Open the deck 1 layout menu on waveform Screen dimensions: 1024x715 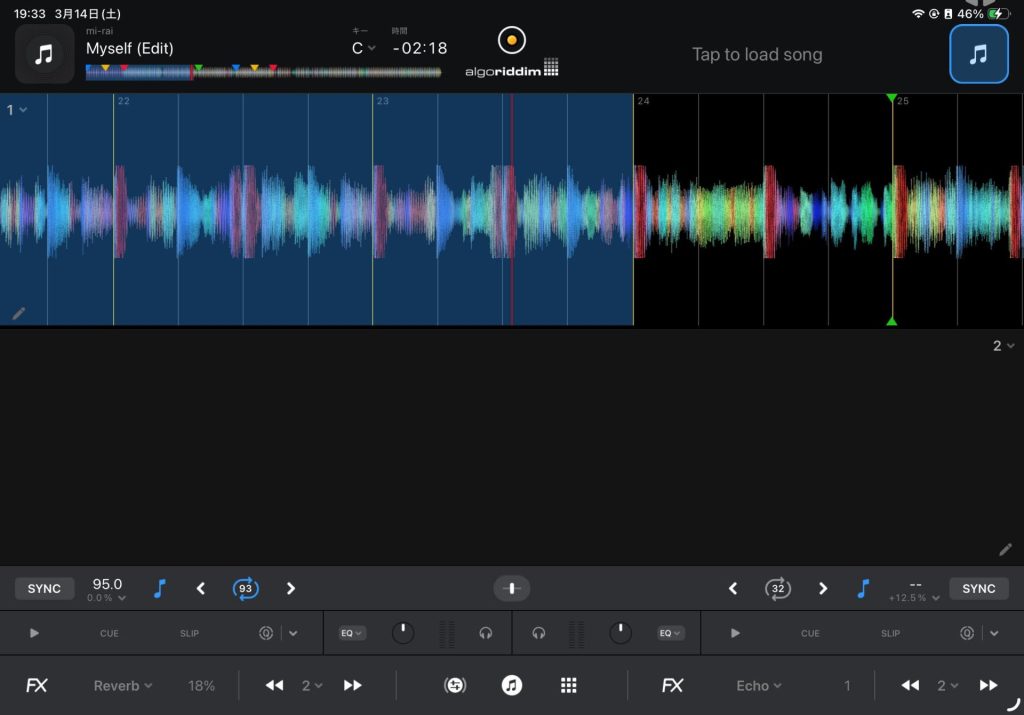(x=17, y=110)
